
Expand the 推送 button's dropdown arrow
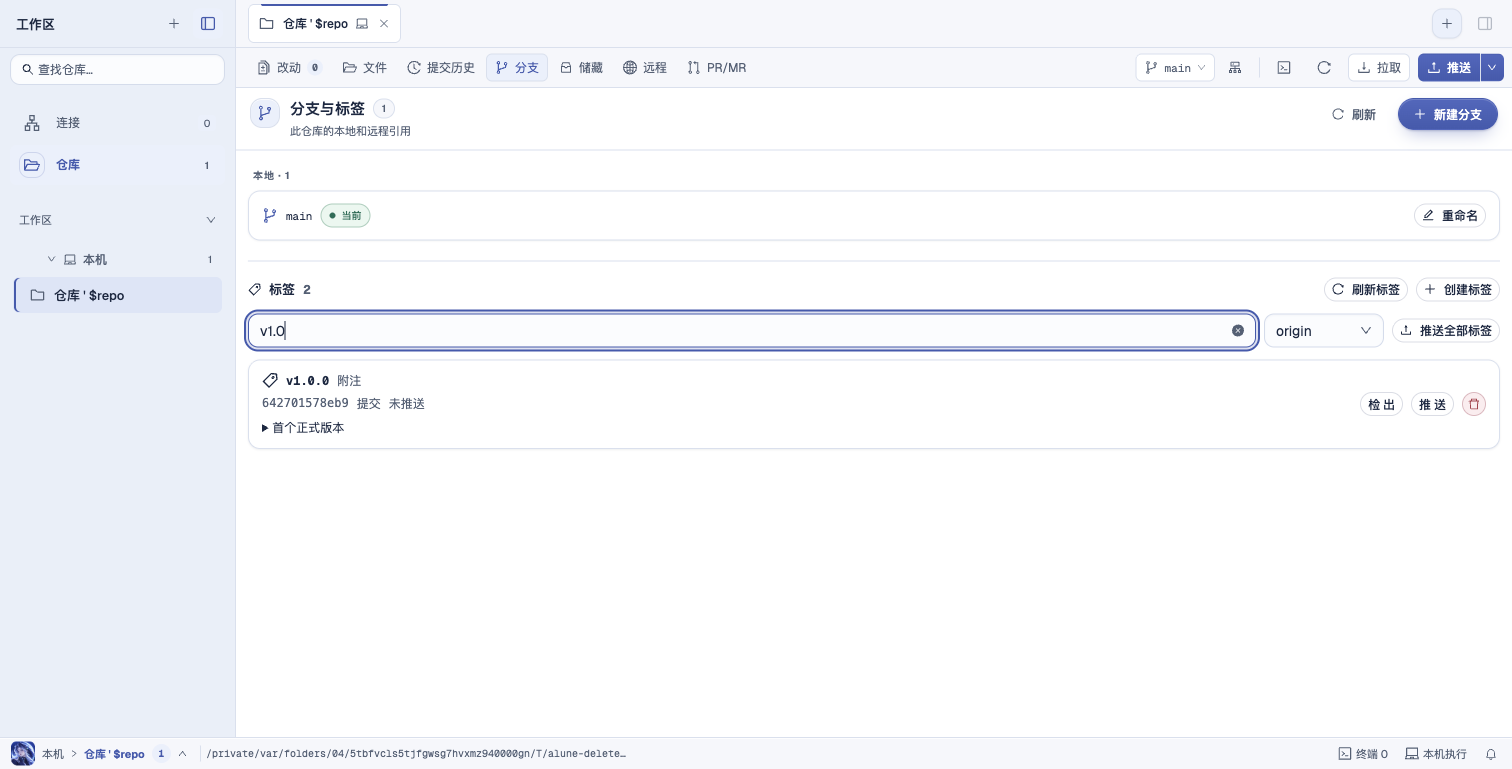(1492, 67)
